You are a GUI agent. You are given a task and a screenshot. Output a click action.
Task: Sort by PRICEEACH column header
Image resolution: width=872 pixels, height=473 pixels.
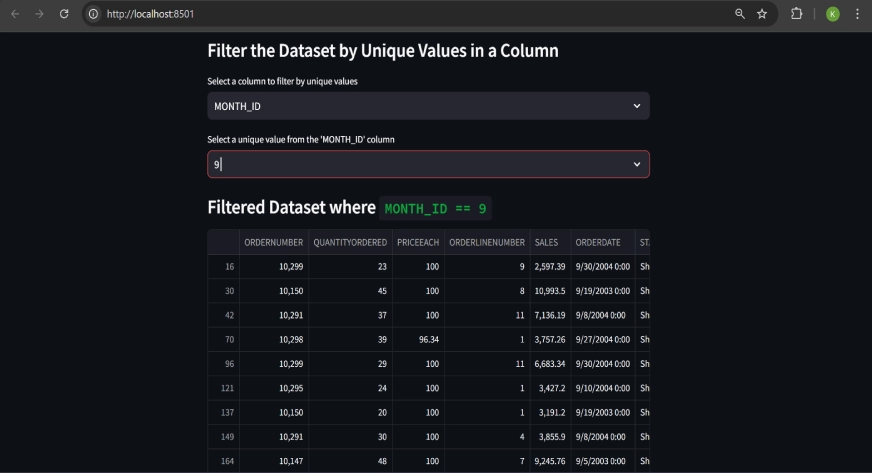(418, 242)
